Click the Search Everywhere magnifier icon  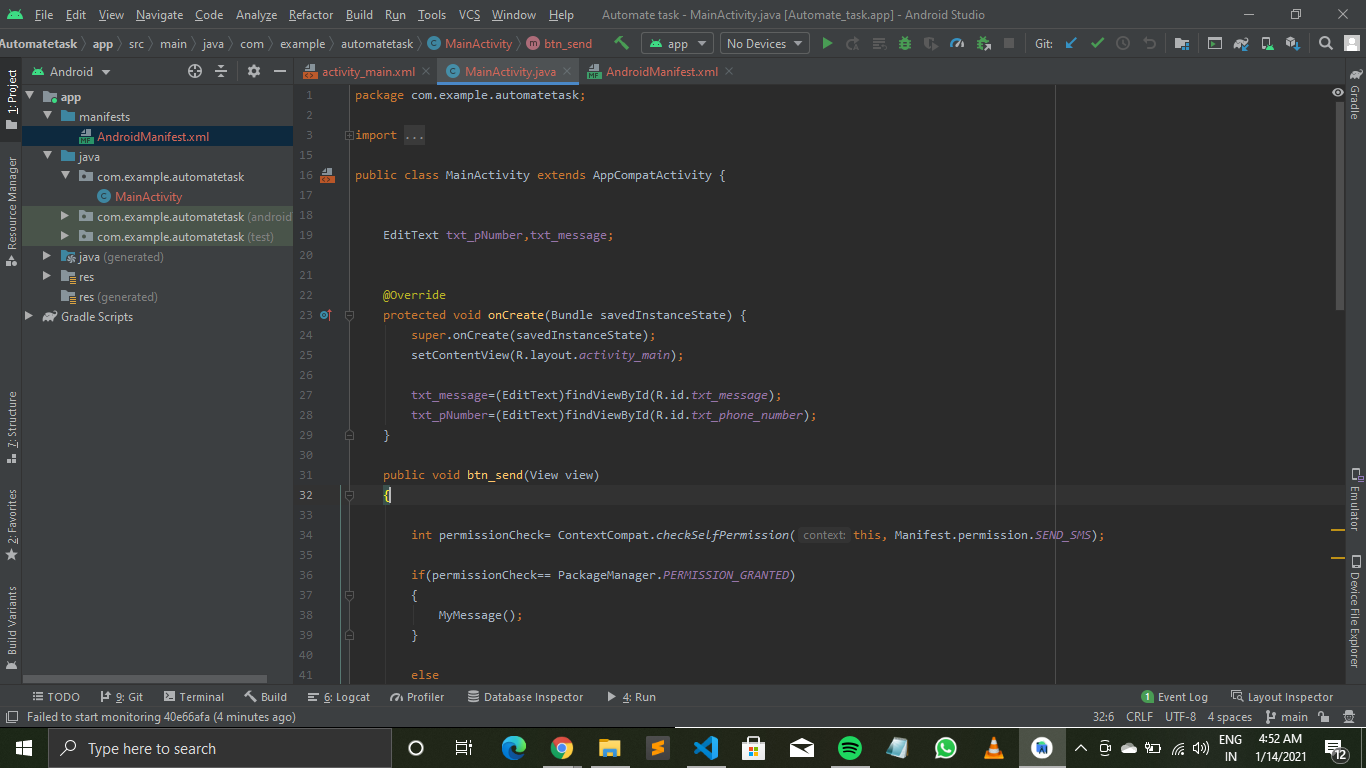(x=1325, y=44)
